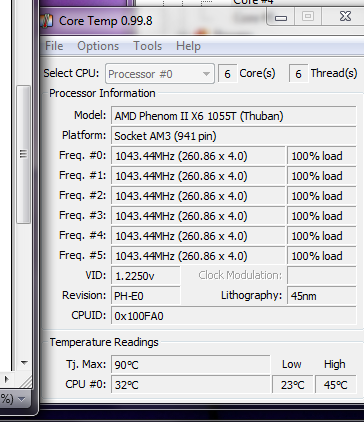The width and height of the screenshot is (364, 422).
Task: Click the CPU #0 current temperature 32°C
Action: coord(190,385)
